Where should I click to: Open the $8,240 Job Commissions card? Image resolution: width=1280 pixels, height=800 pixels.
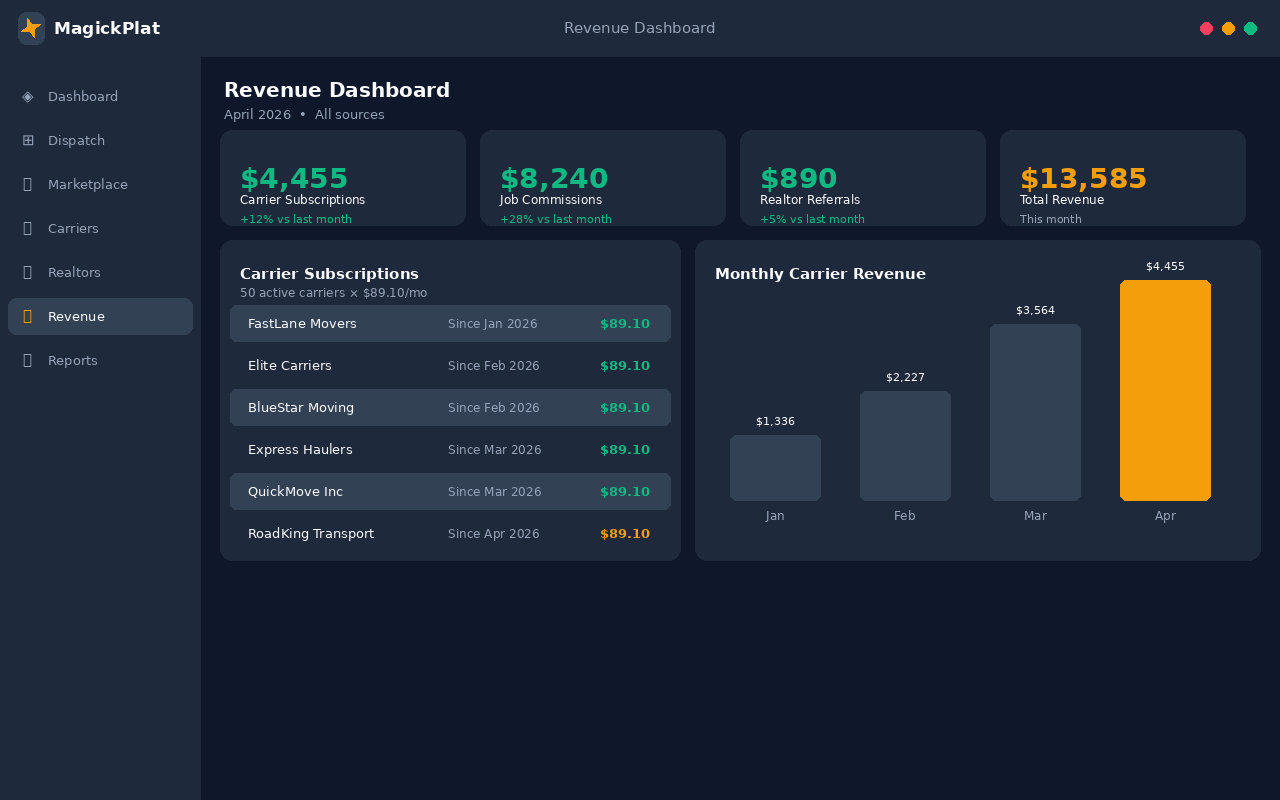(x=603, y=178)
